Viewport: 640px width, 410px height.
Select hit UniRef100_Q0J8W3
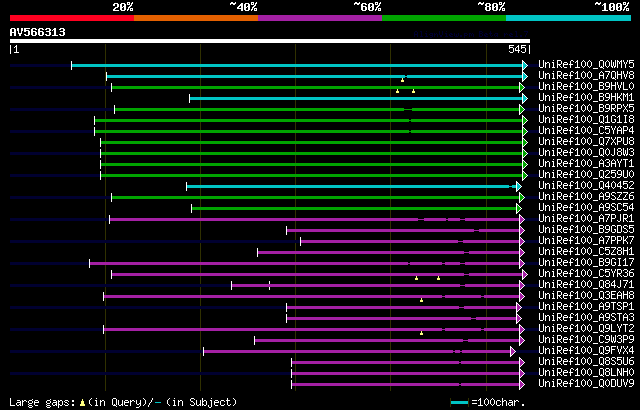586,153
